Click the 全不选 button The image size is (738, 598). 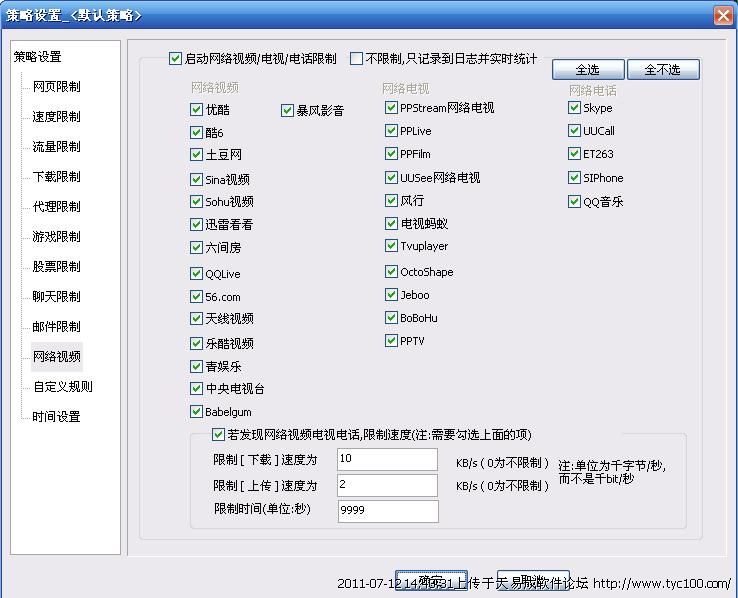coord(663,70)
